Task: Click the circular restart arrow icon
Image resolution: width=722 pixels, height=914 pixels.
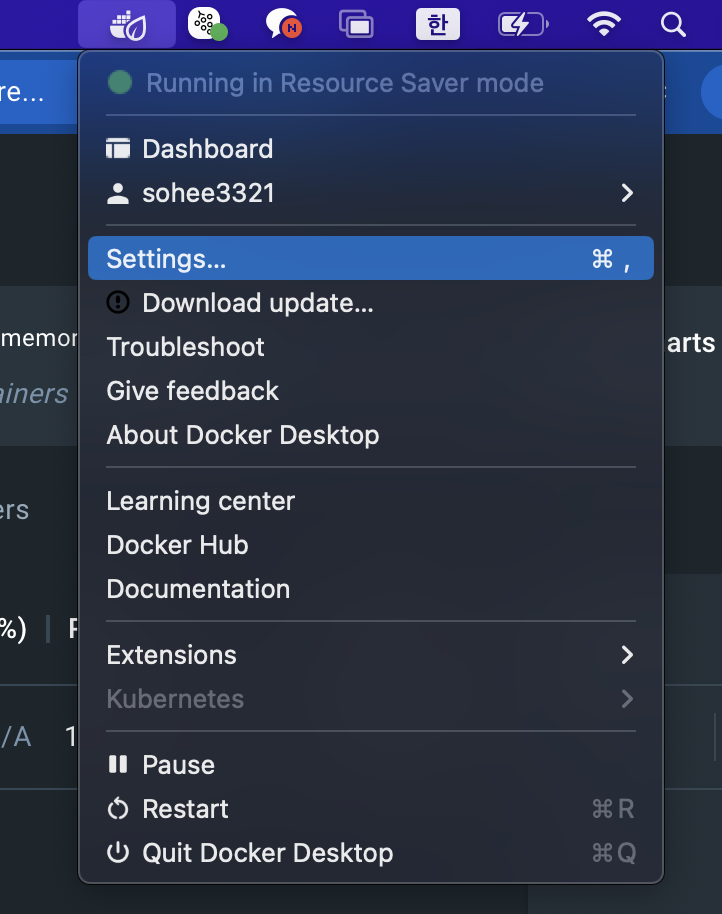Action: coord(118,808)
